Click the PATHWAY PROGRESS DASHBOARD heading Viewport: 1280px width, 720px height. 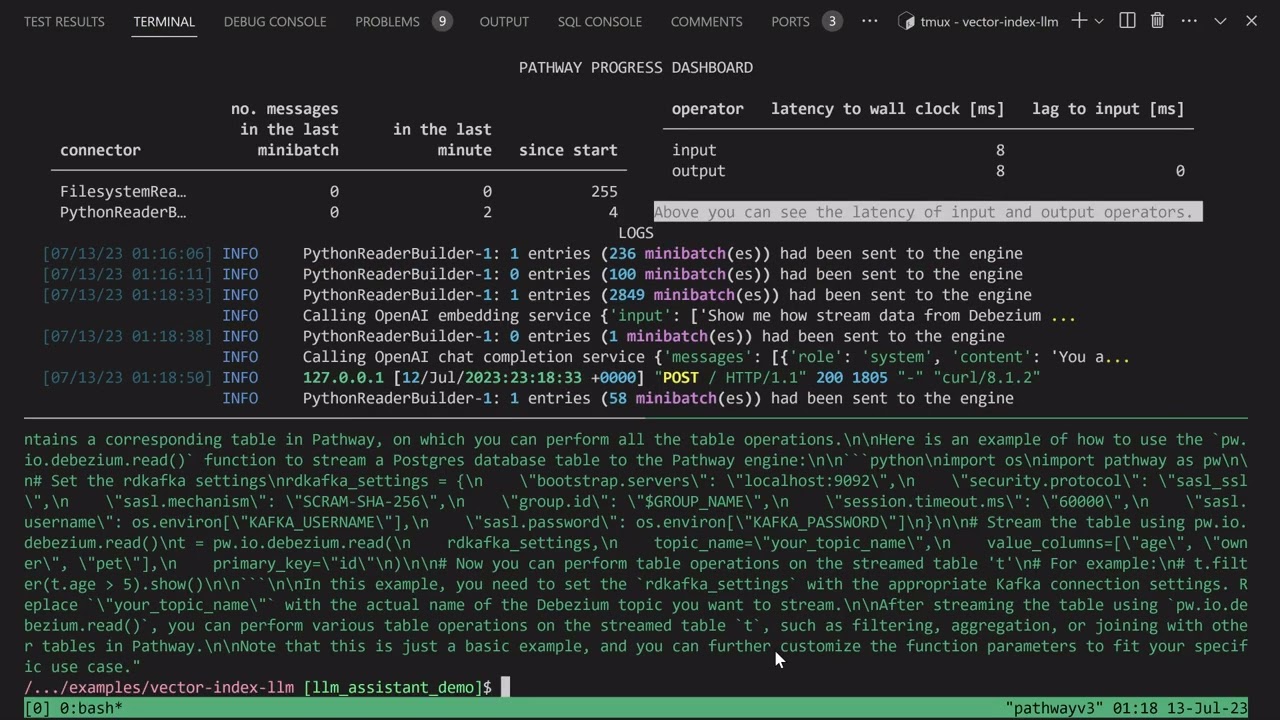(x=636, y=67)
